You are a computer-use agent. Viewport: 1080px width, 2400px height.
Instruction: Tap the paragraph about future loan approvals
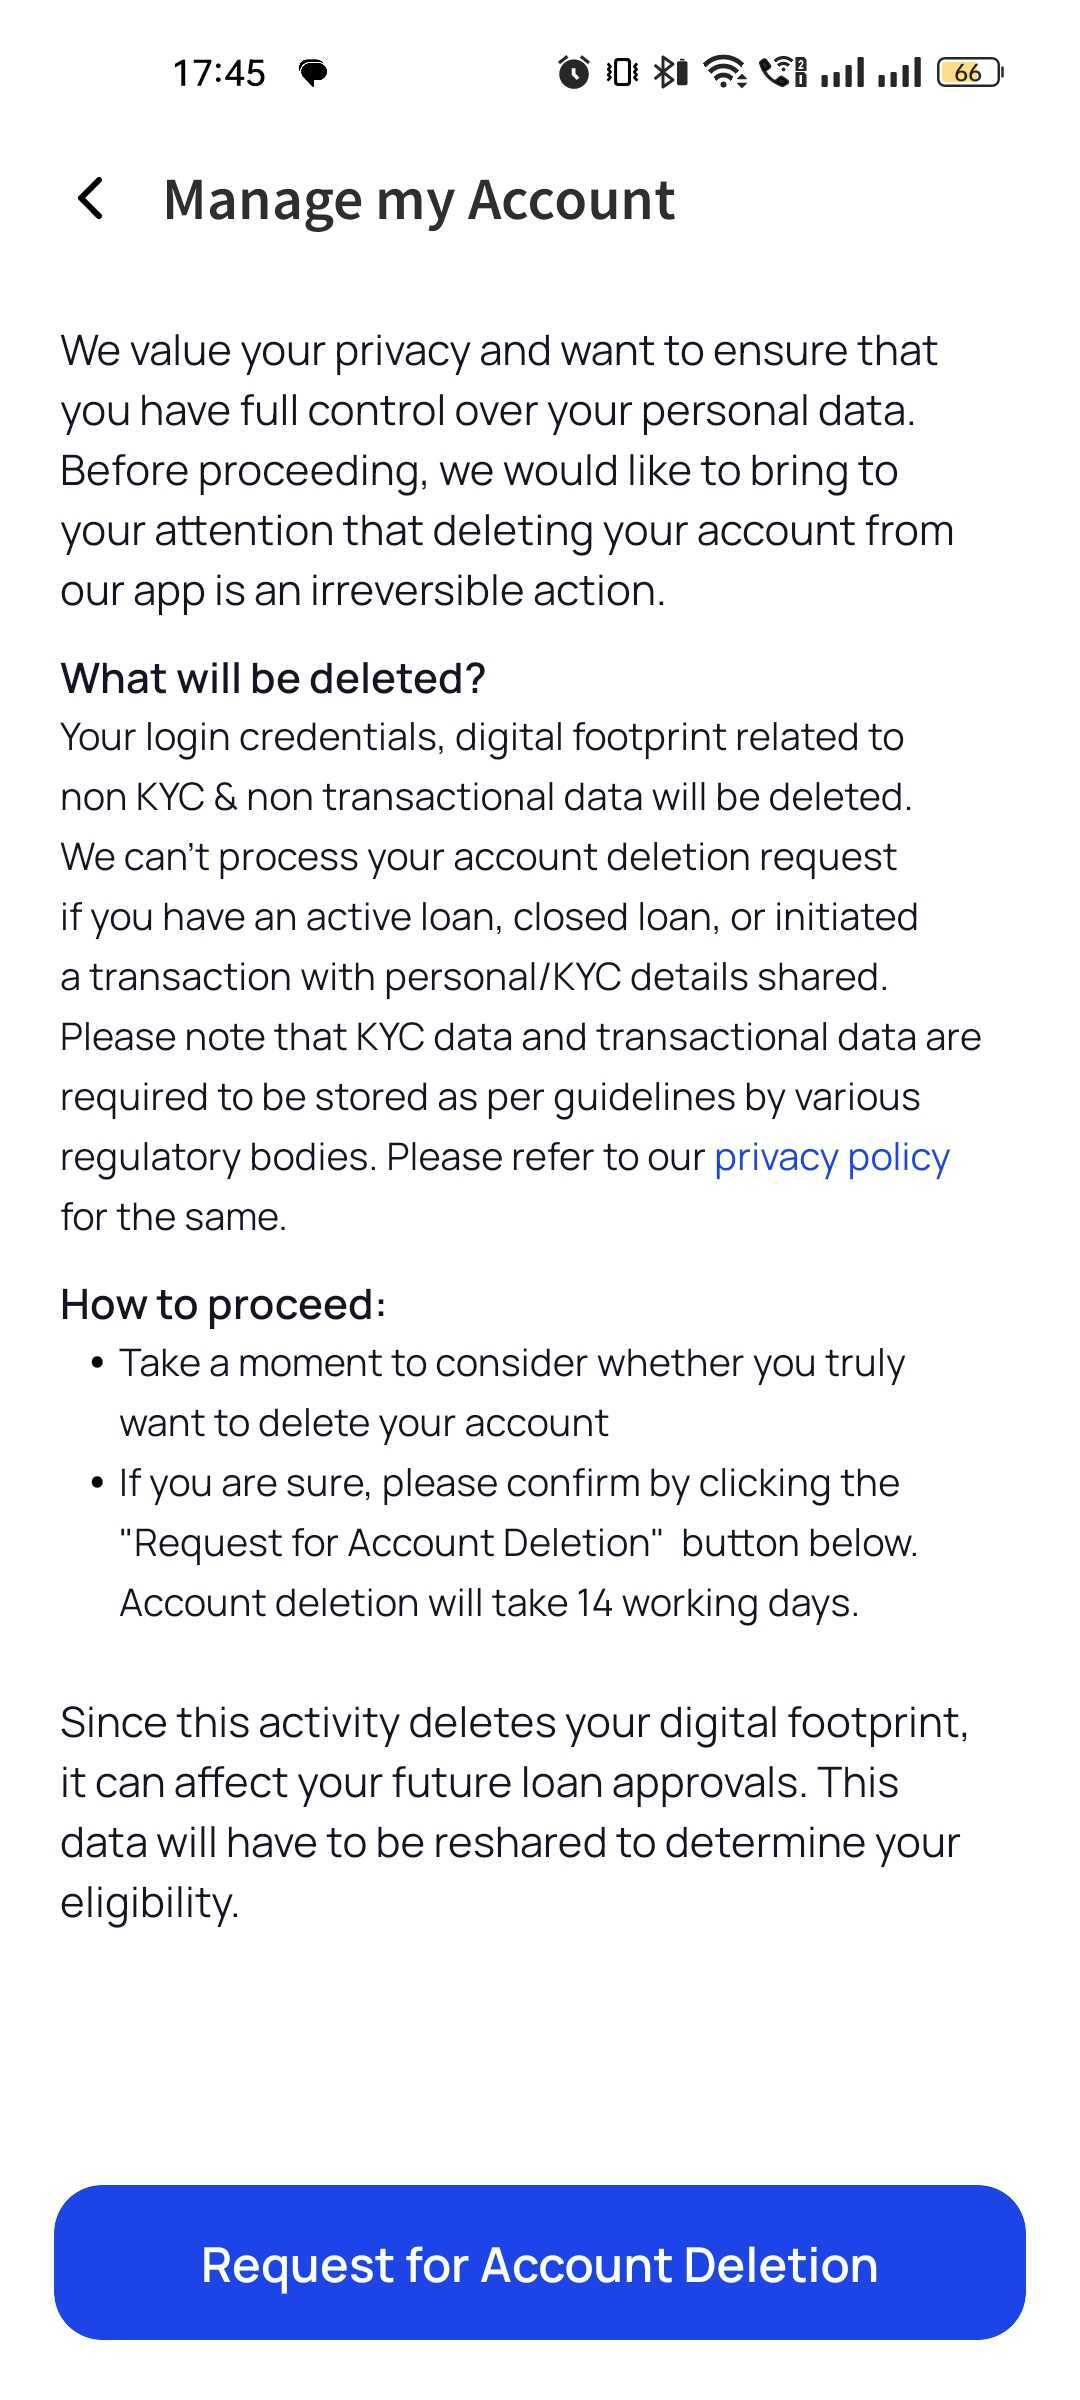515,1812
